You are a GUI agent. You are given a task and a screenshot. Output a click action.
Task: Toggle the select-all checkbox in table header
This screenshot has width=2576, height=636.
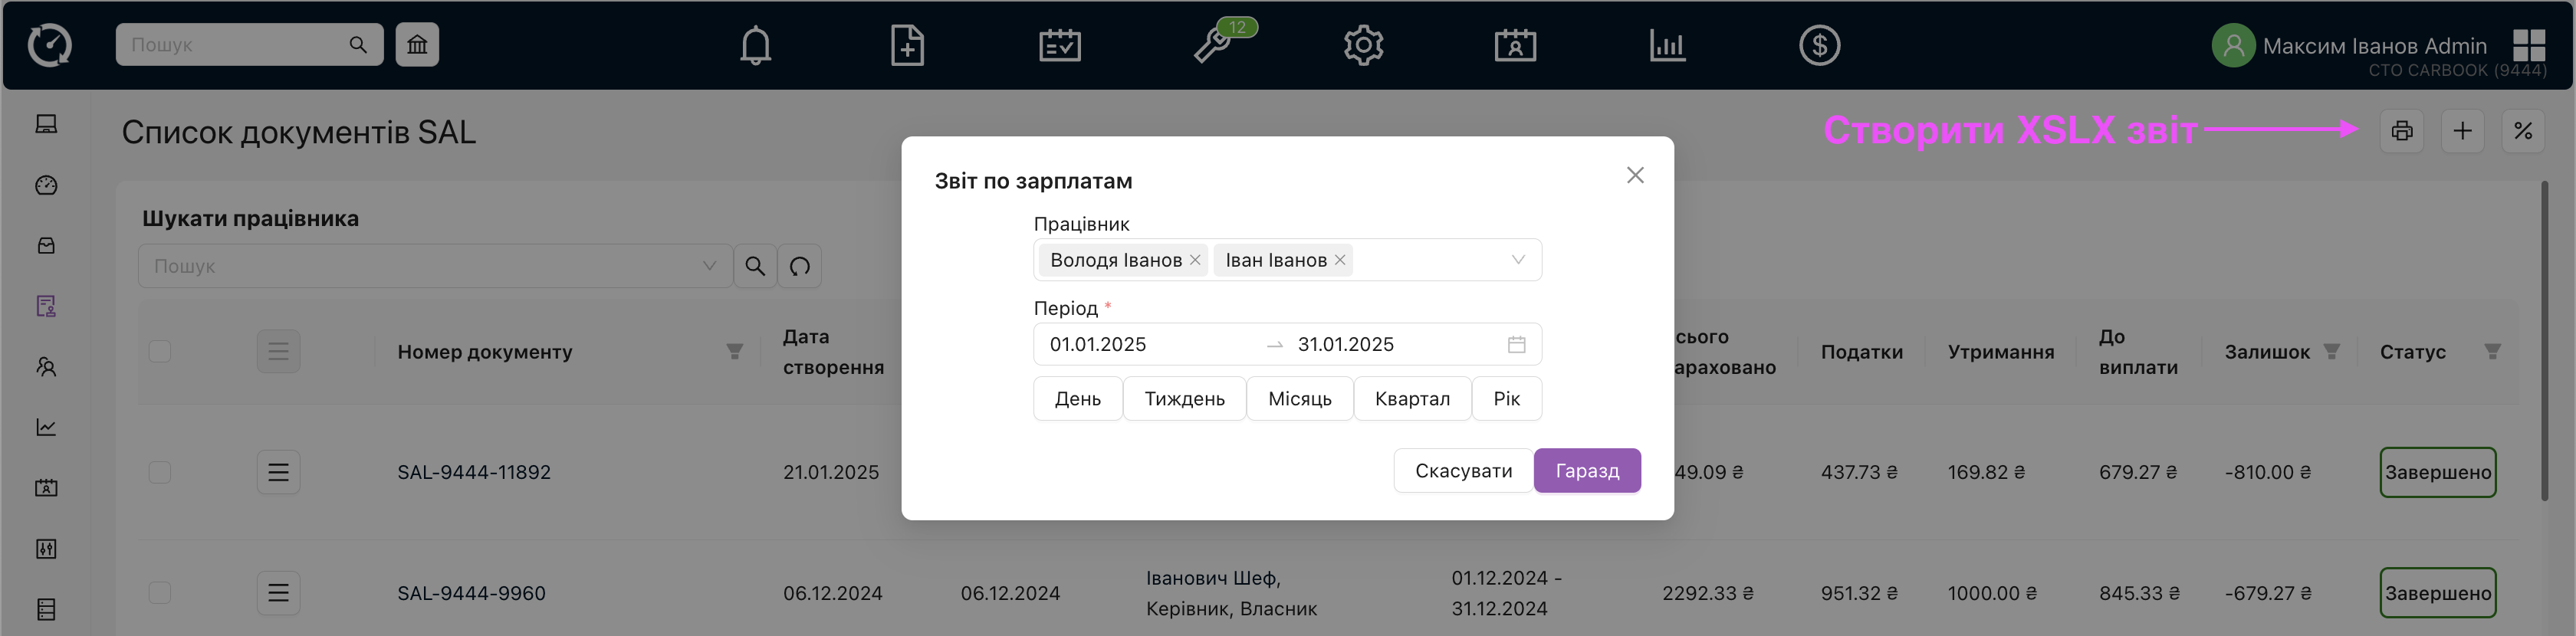pyautogui.click(x=160, y=352)
